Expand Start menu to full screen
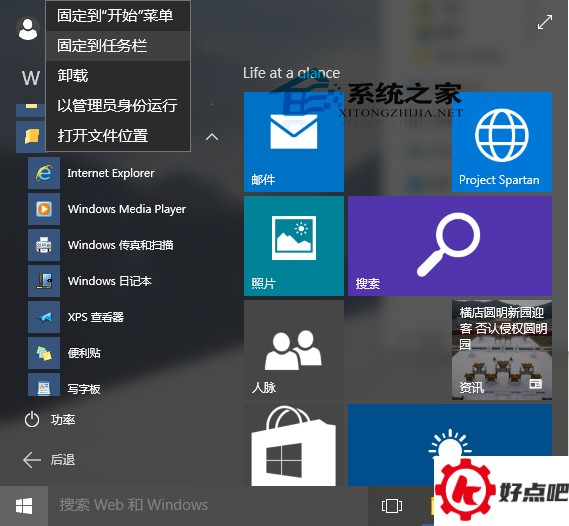The width and height of the screenshot is (569, 526). (x=545, y=22)
